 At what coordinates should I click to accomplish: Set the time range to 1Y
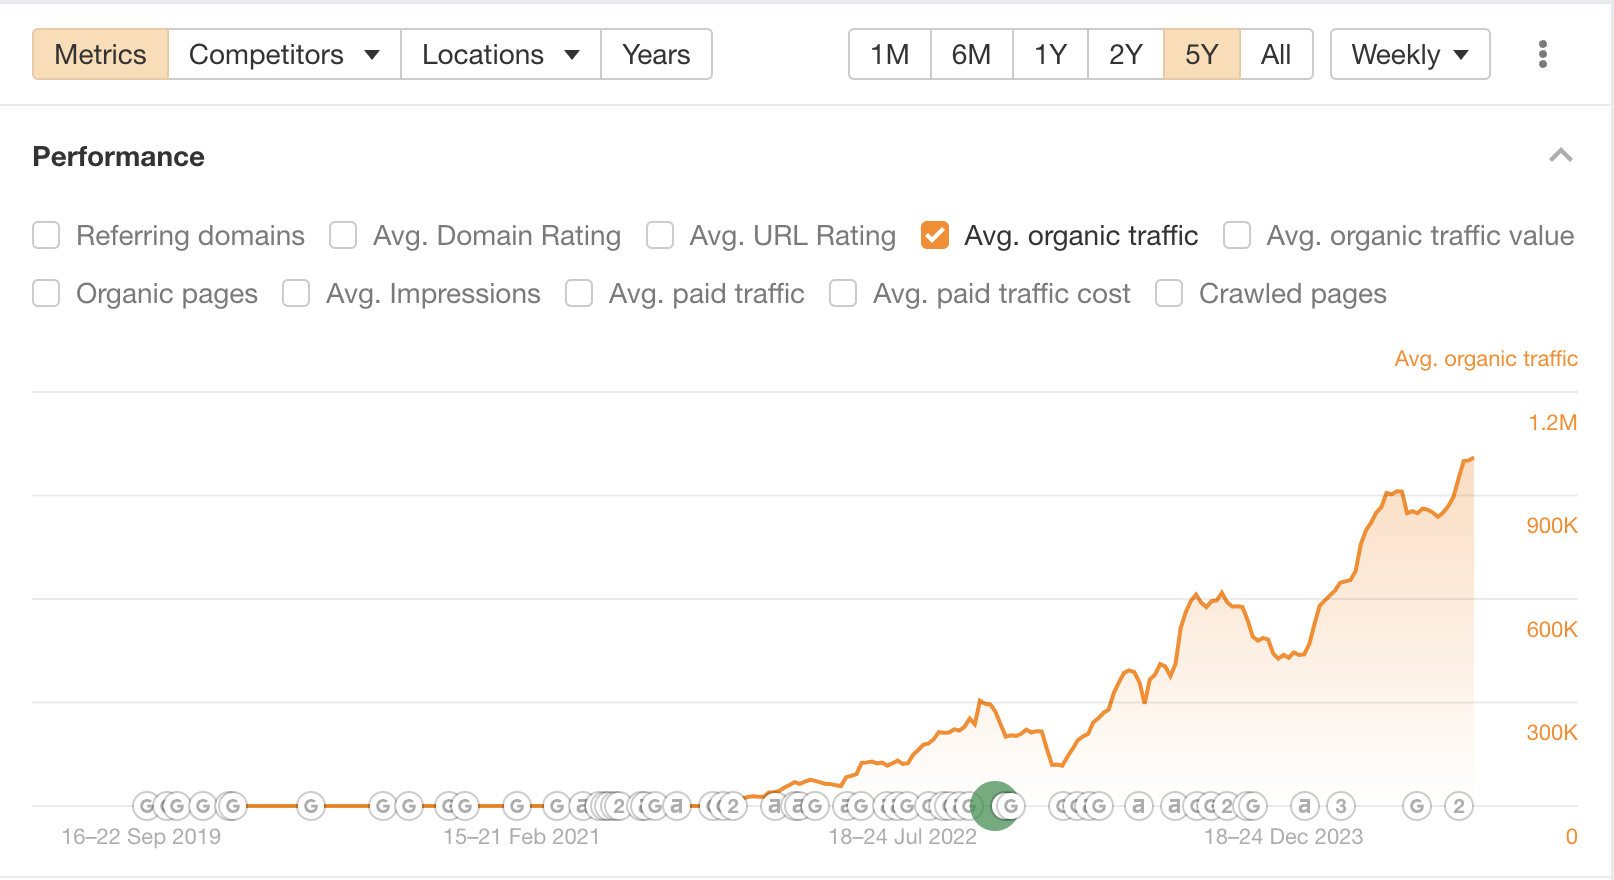pos(1050,54)
